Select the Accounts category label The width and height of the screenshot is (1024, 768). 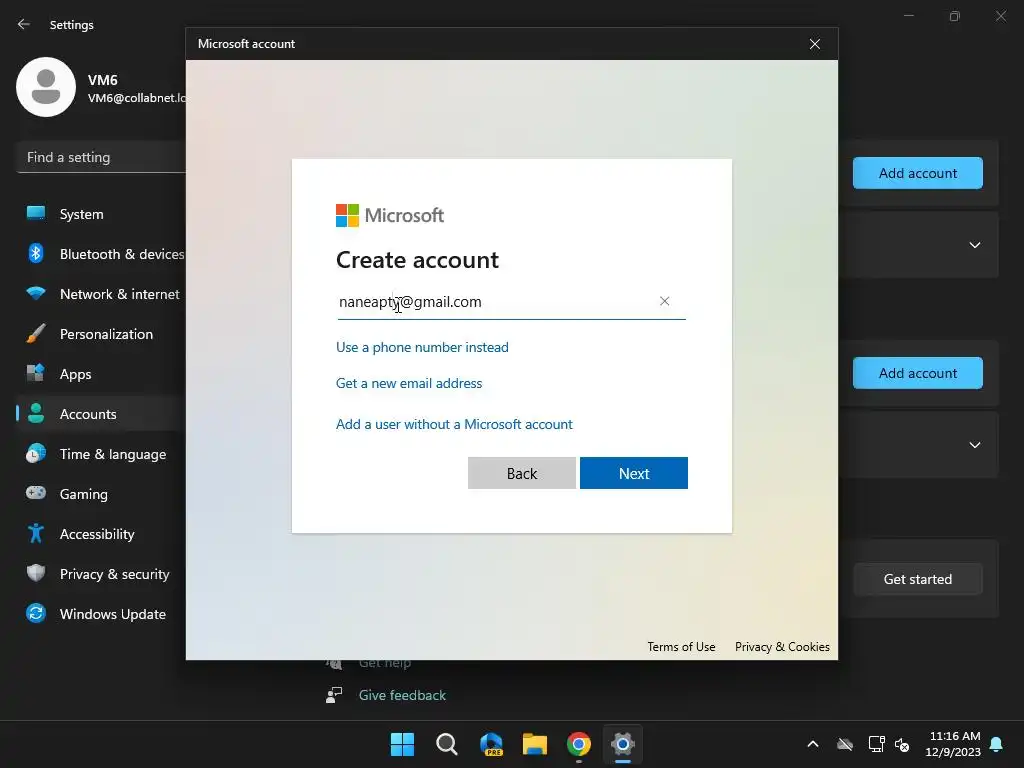click(x=88, y=414)
